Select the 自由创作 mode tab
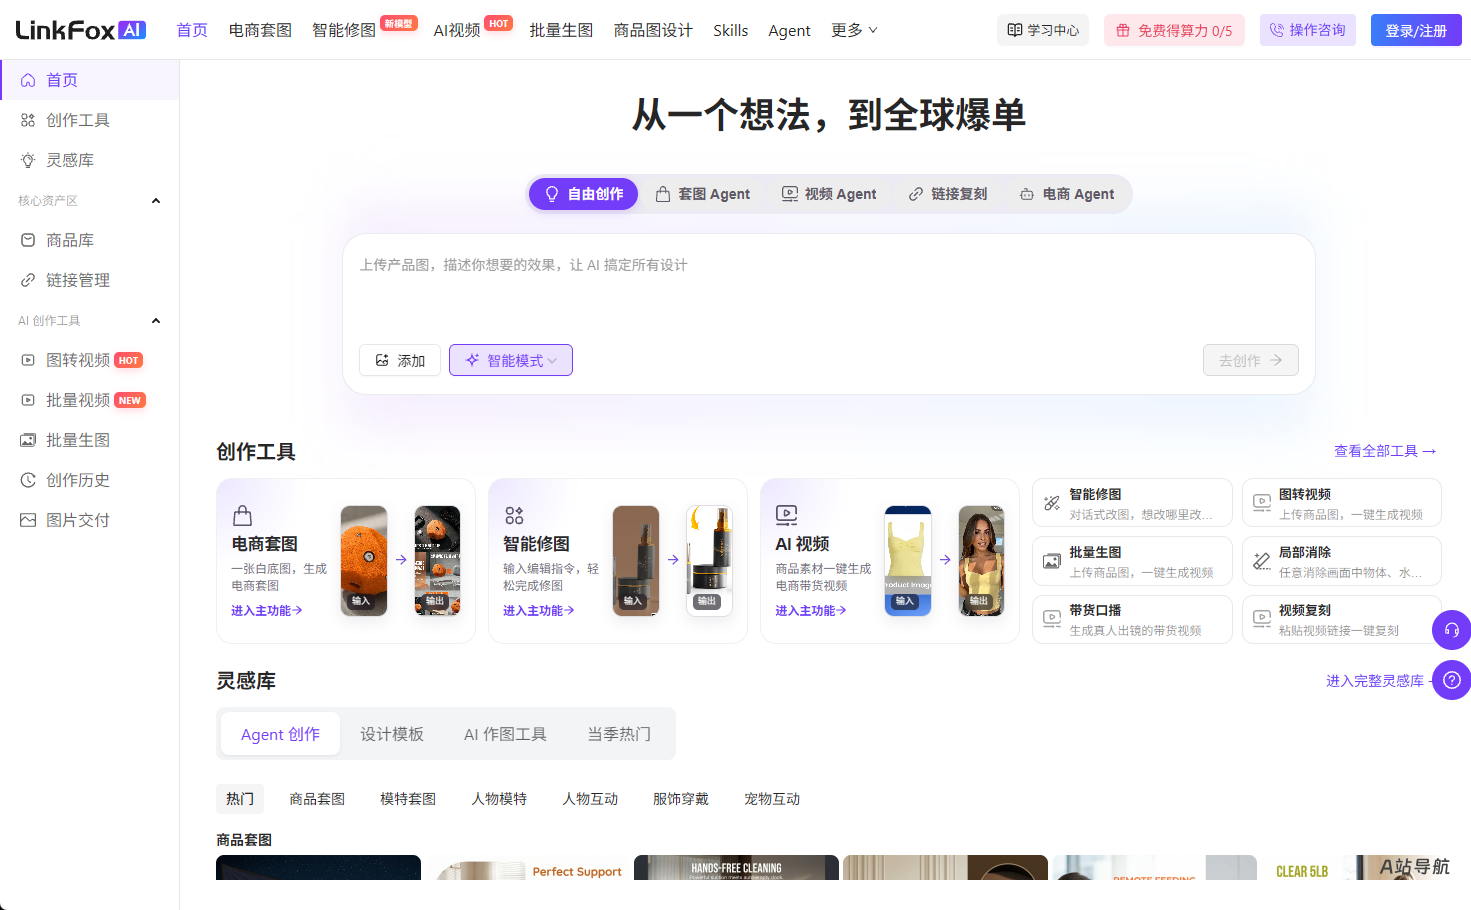Screen dimensions: 1471x910 (583, 194)
